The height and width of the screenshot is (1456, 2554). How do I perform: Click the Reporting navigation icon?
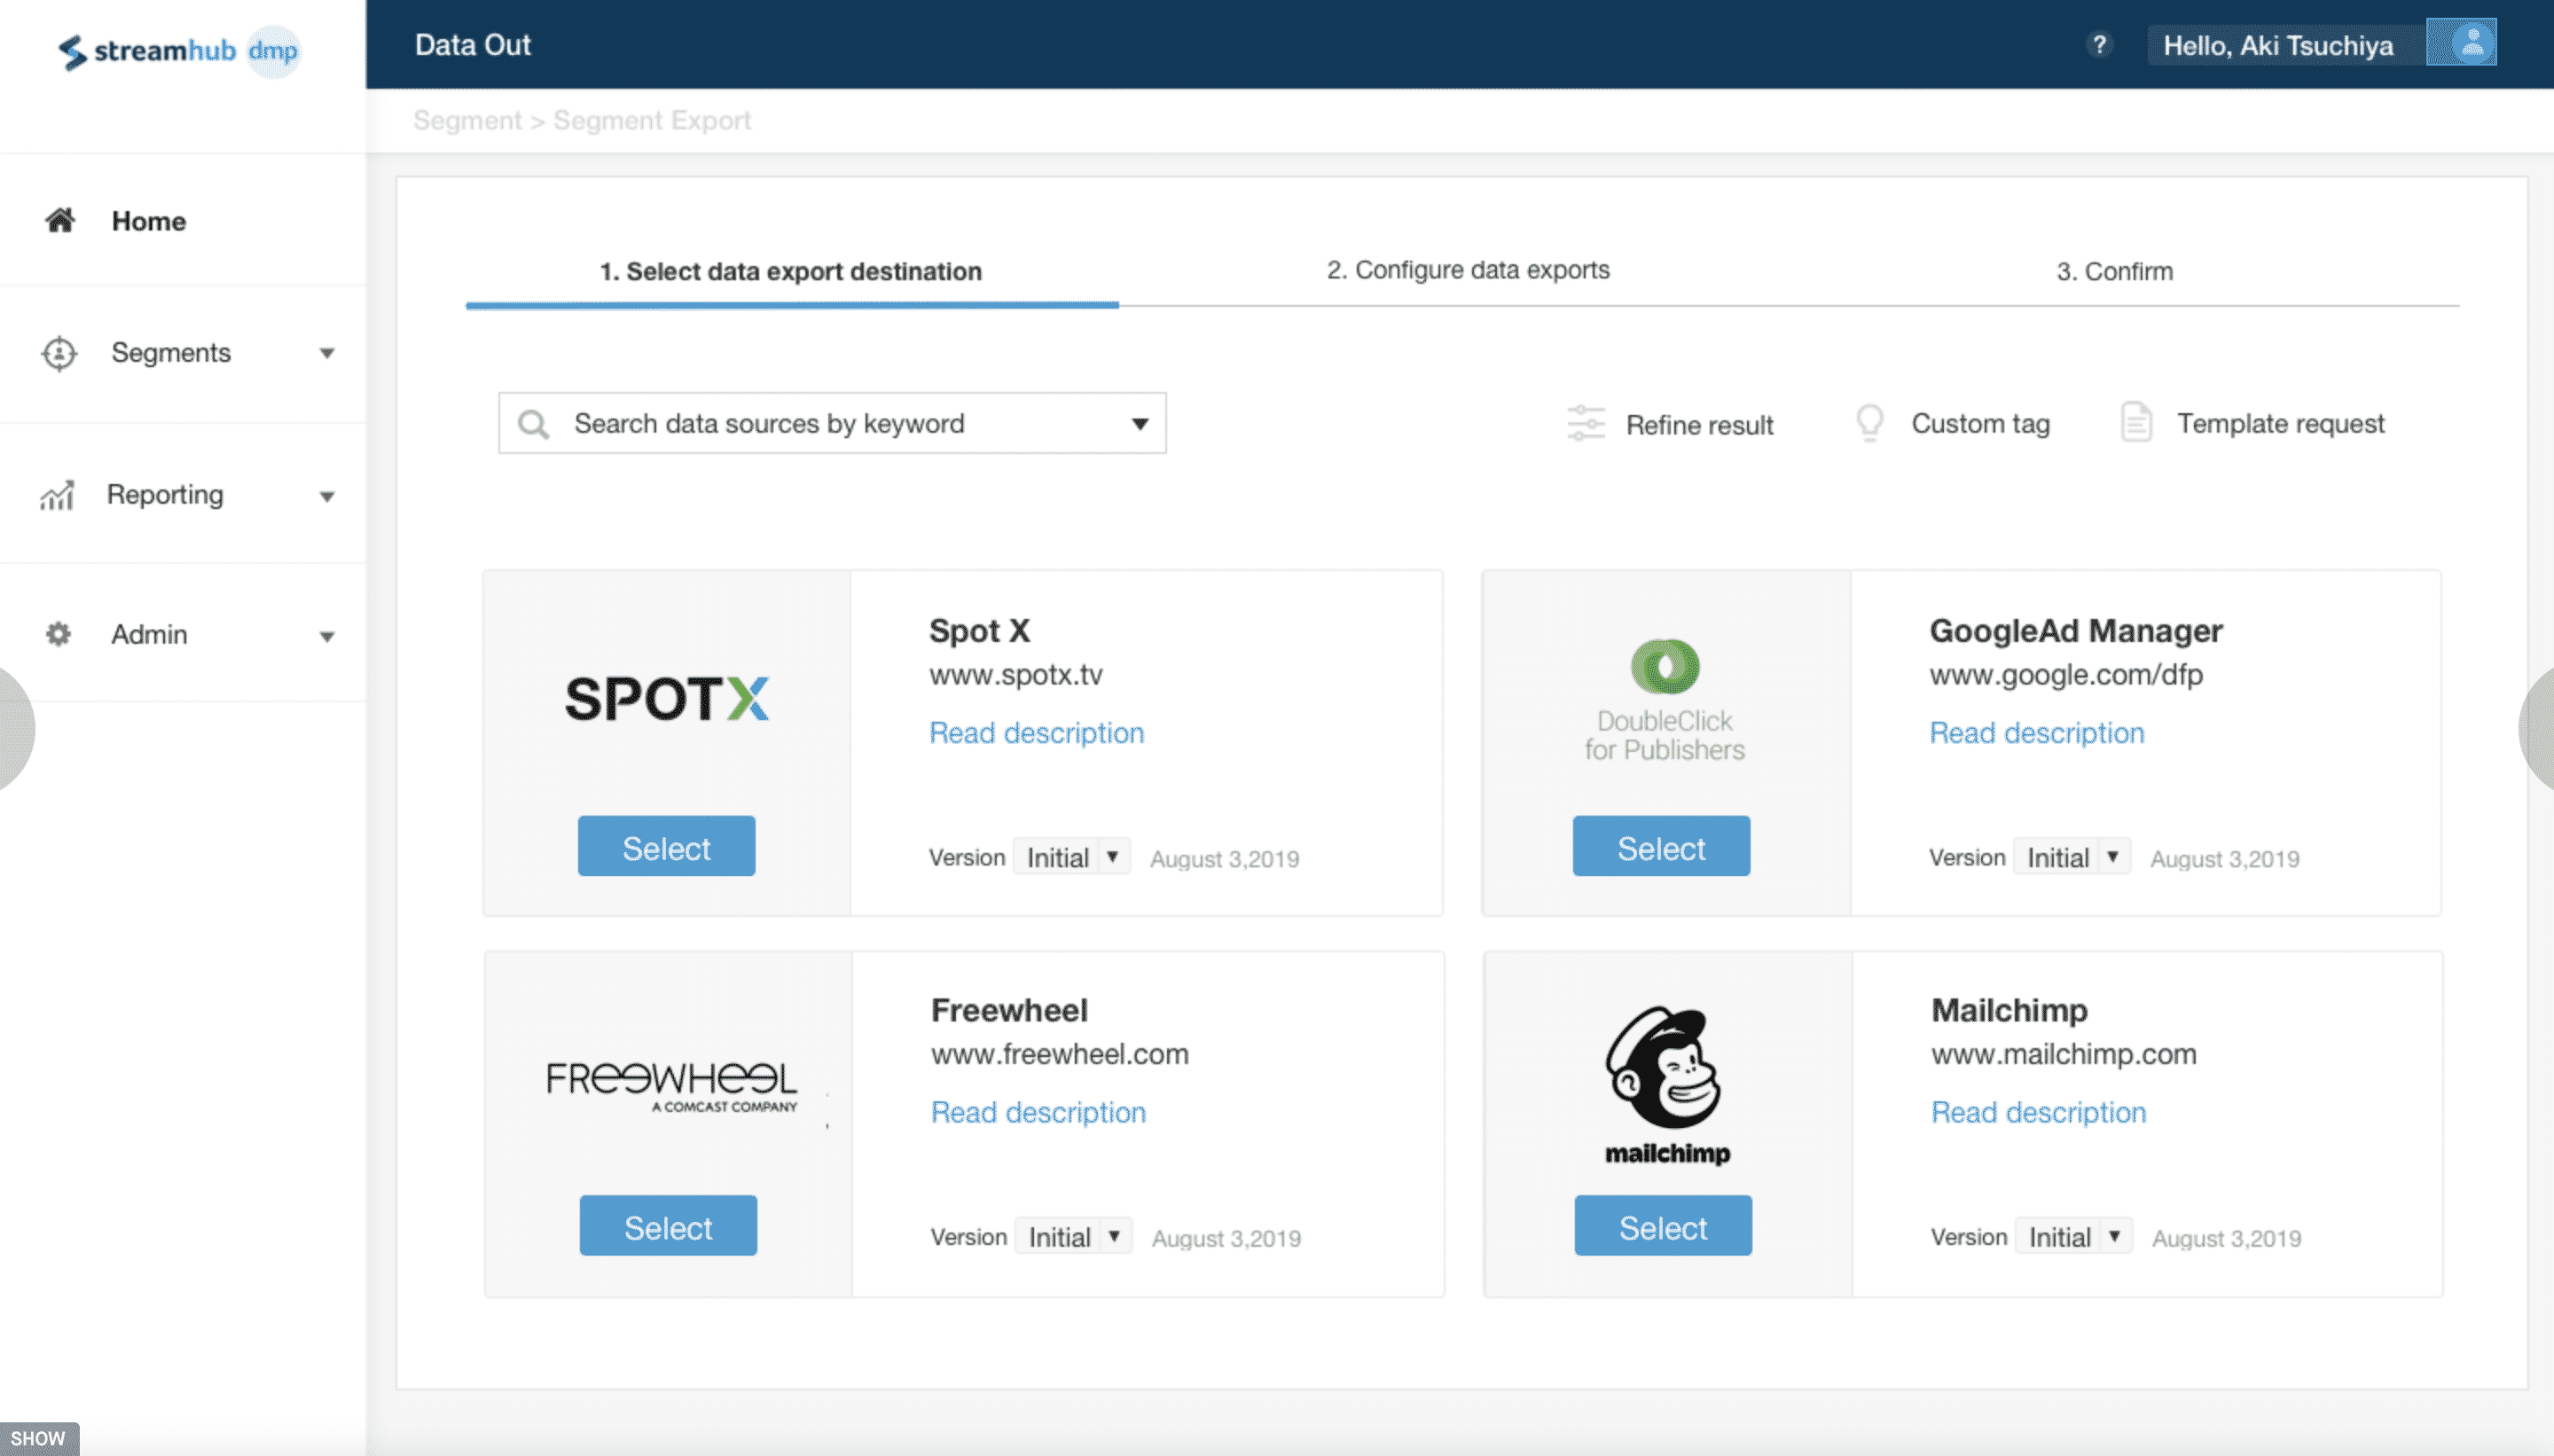[x=56, y=495]
